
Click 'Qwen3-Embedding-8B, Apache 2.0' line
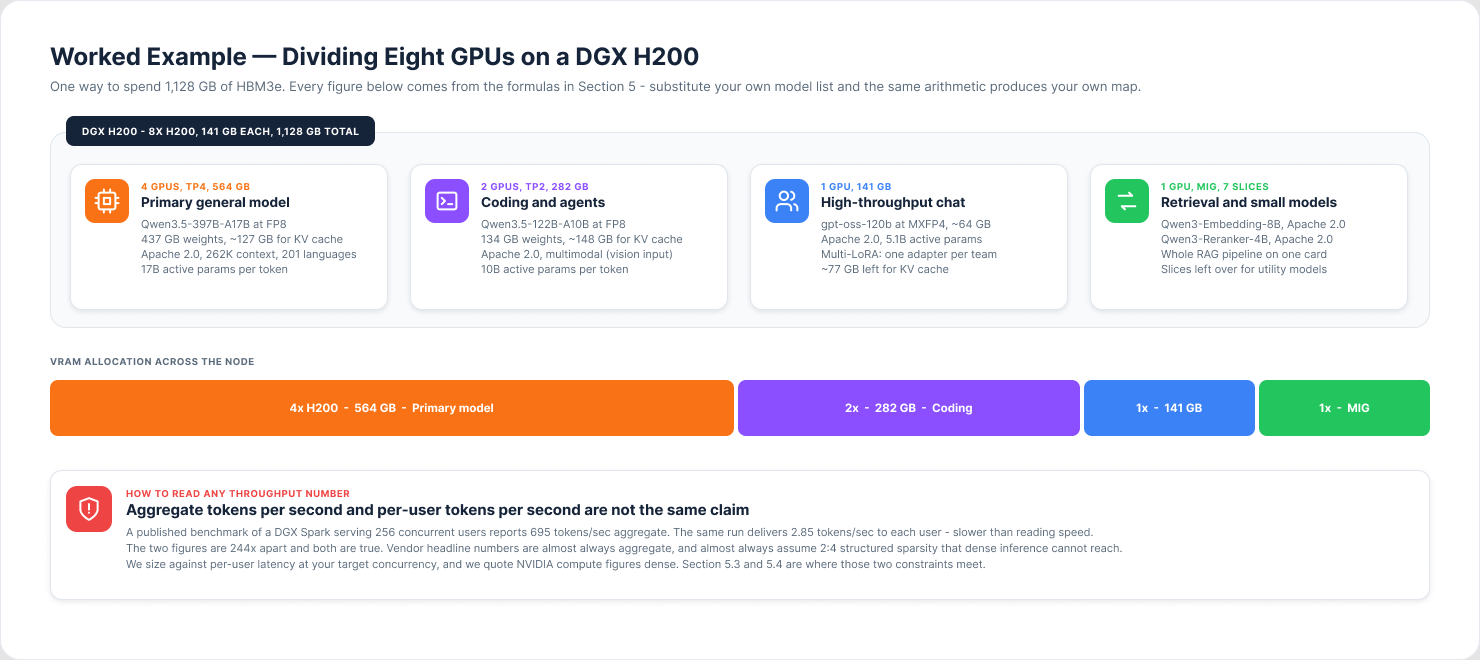(1253, 225)
